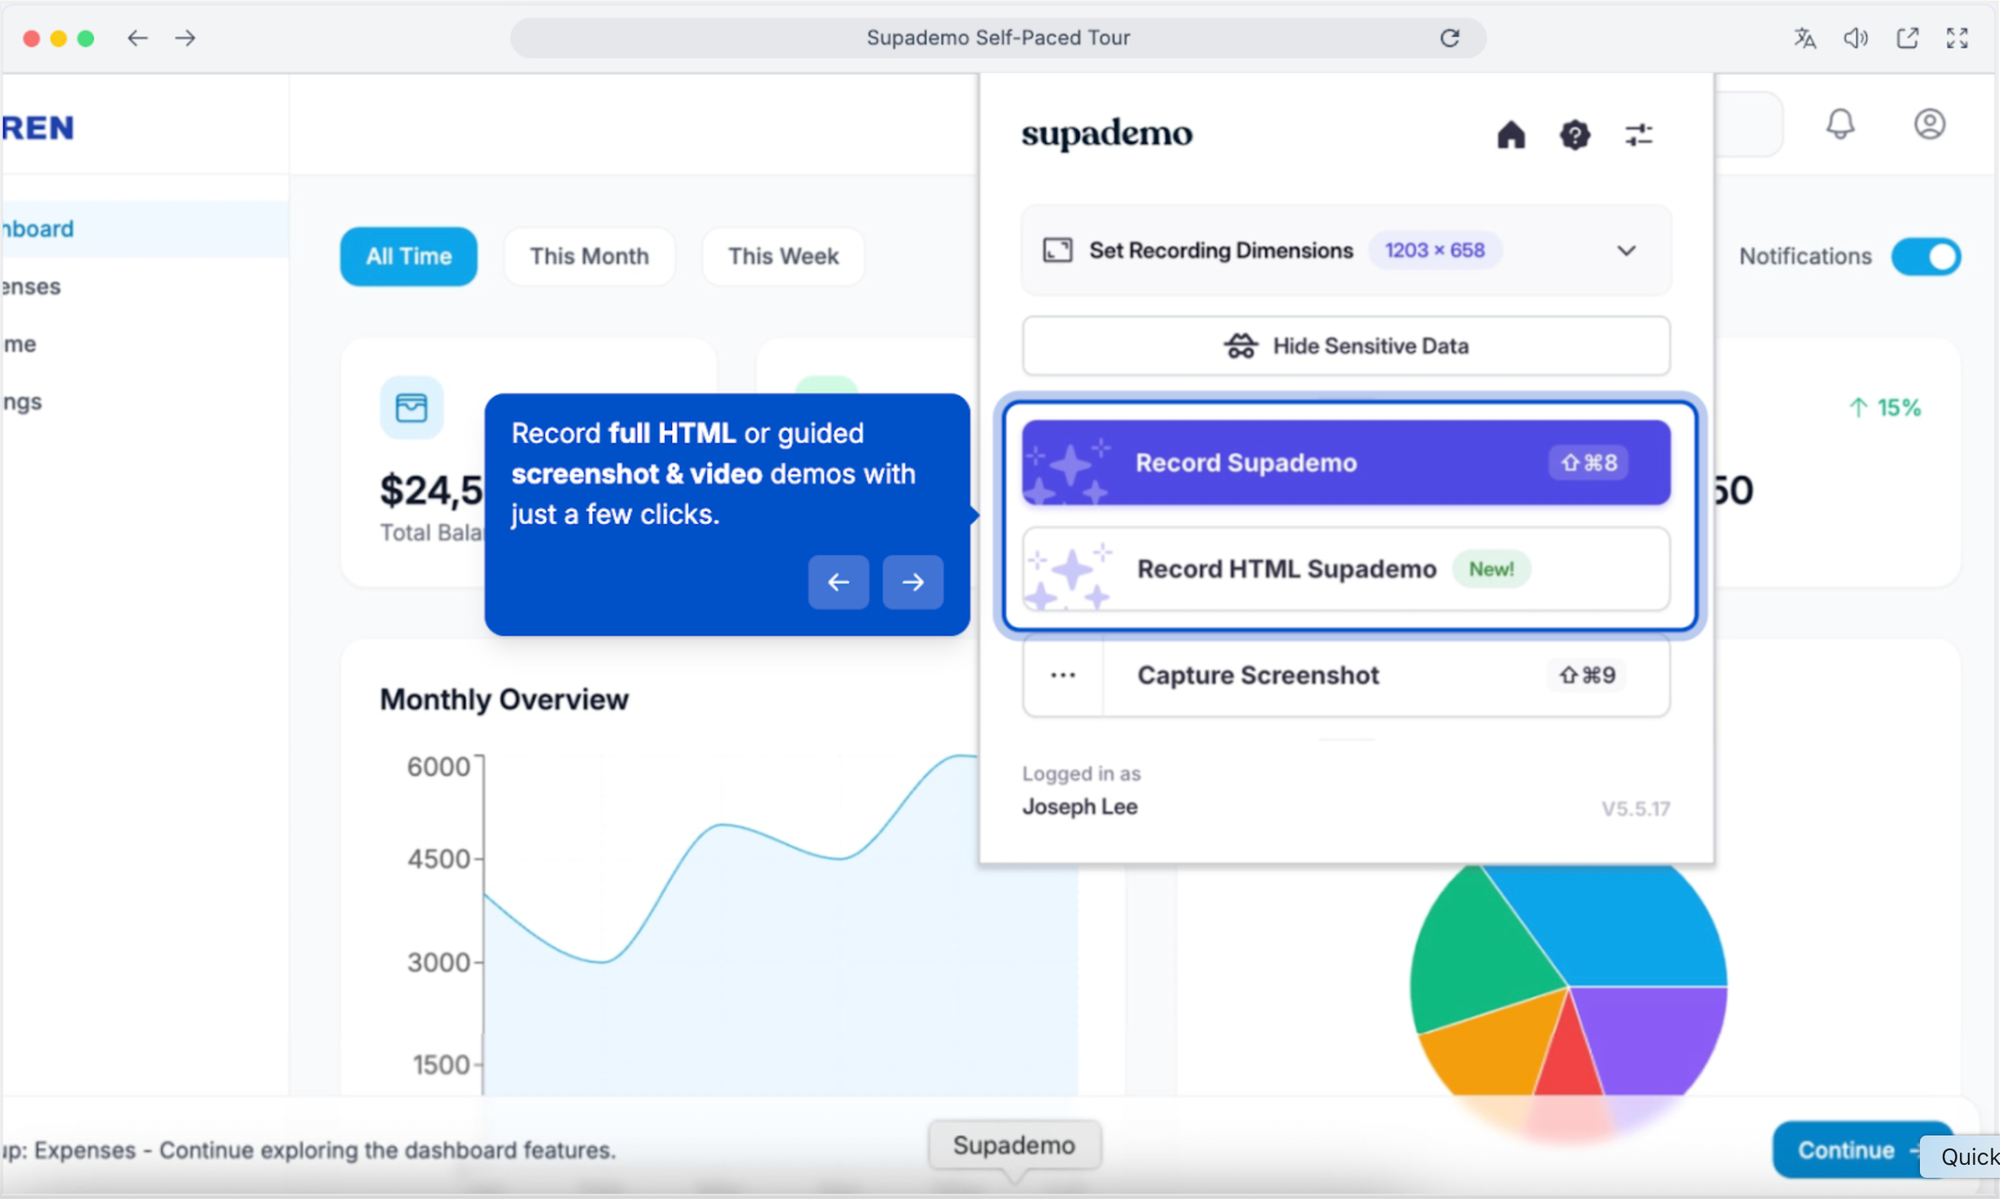Open the Dashboard sidebar item
2000x1199 pixels.
click(x=145, y=228)
